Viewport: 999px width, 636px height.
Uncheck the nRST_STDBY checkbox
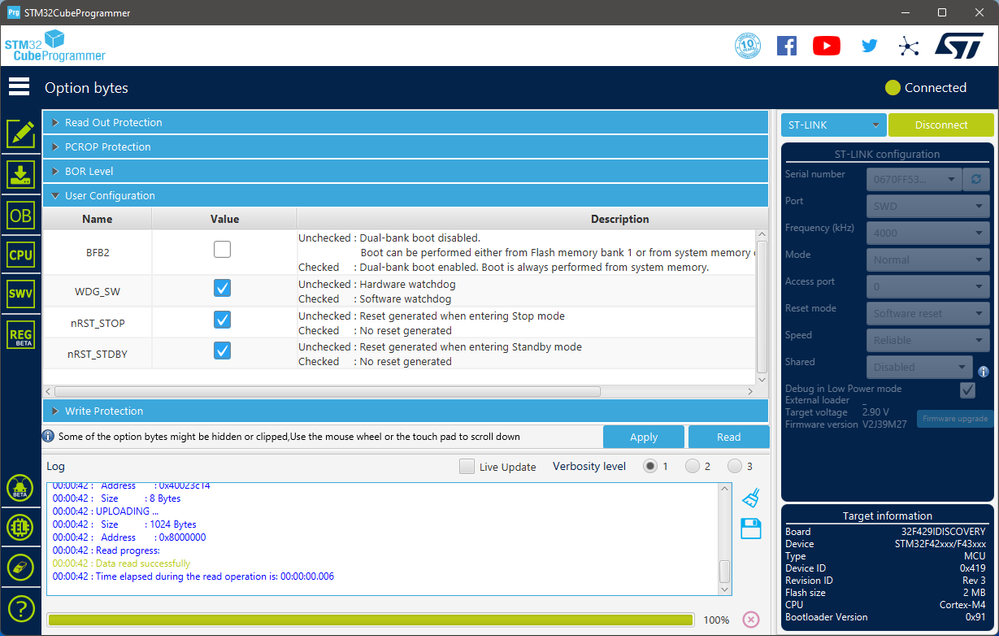pyautogui.click(x=222, y=351)
